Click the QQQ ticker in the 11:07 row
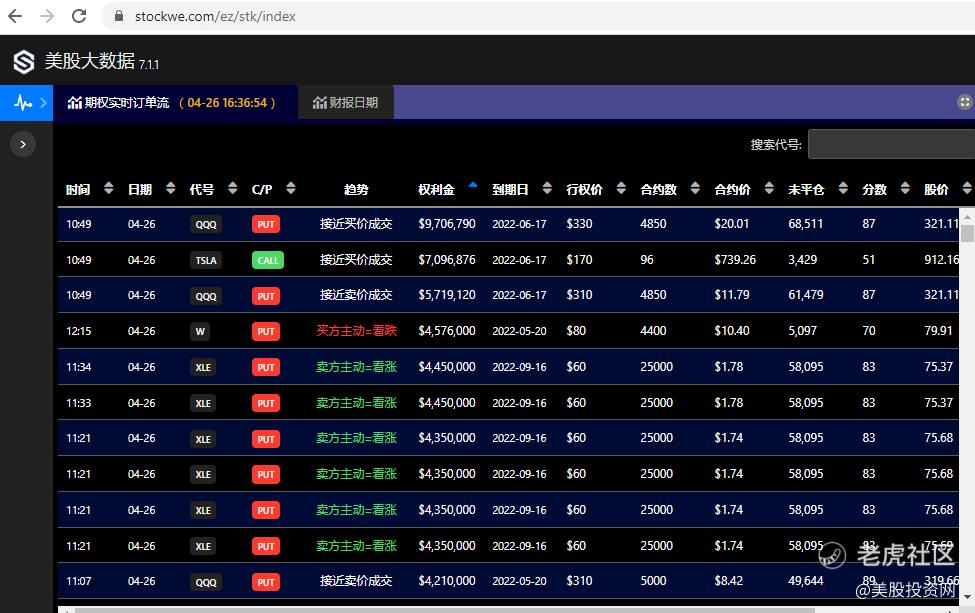 (x=206, y=582)
